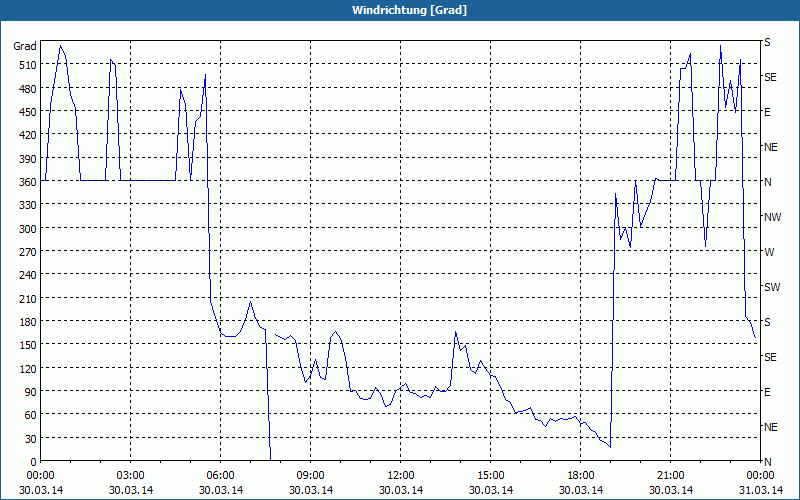800x500 pixels.
Task: Click the 360 y-axis value
Action: [x=28, y=182]
